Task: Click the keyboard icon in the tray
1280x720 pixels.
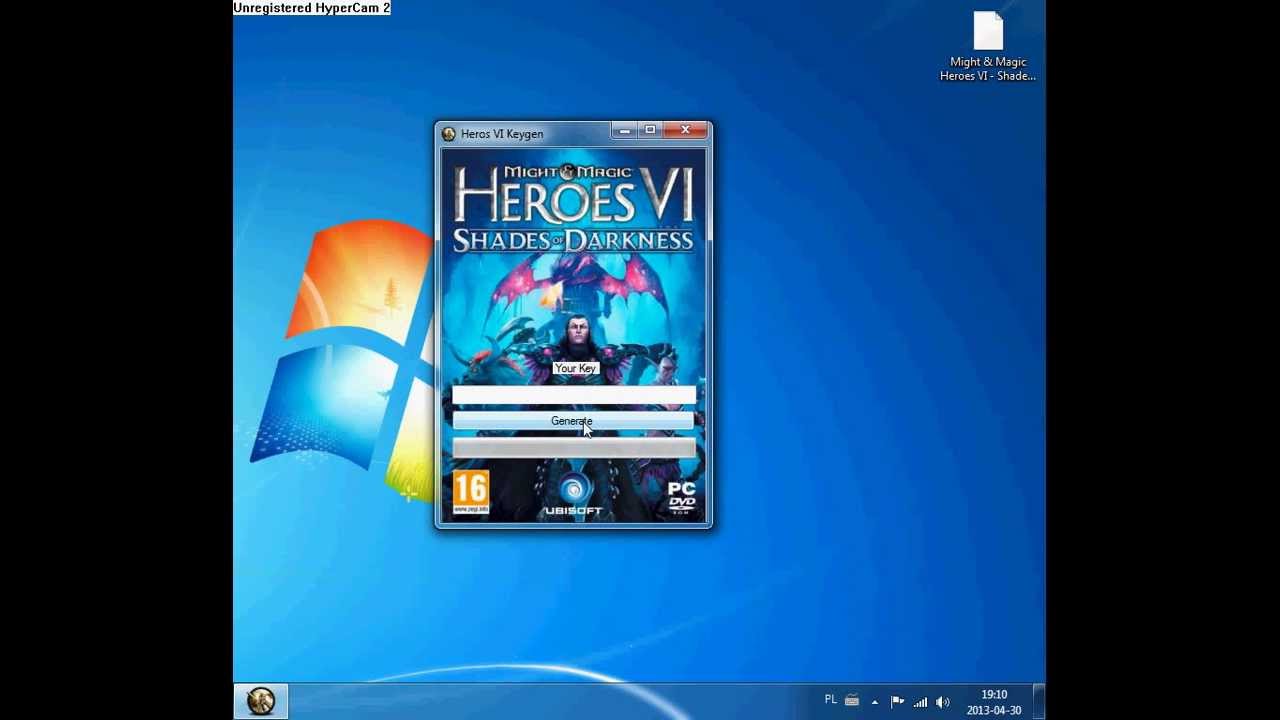Action: [x=852, y=701]
